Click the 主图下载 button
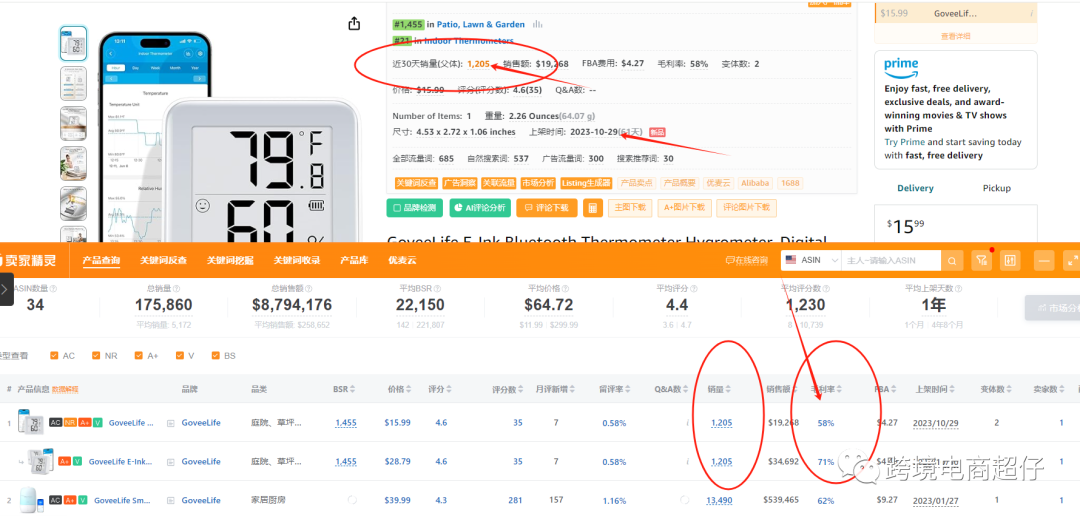1080x516 pixels. click(630, 207)
